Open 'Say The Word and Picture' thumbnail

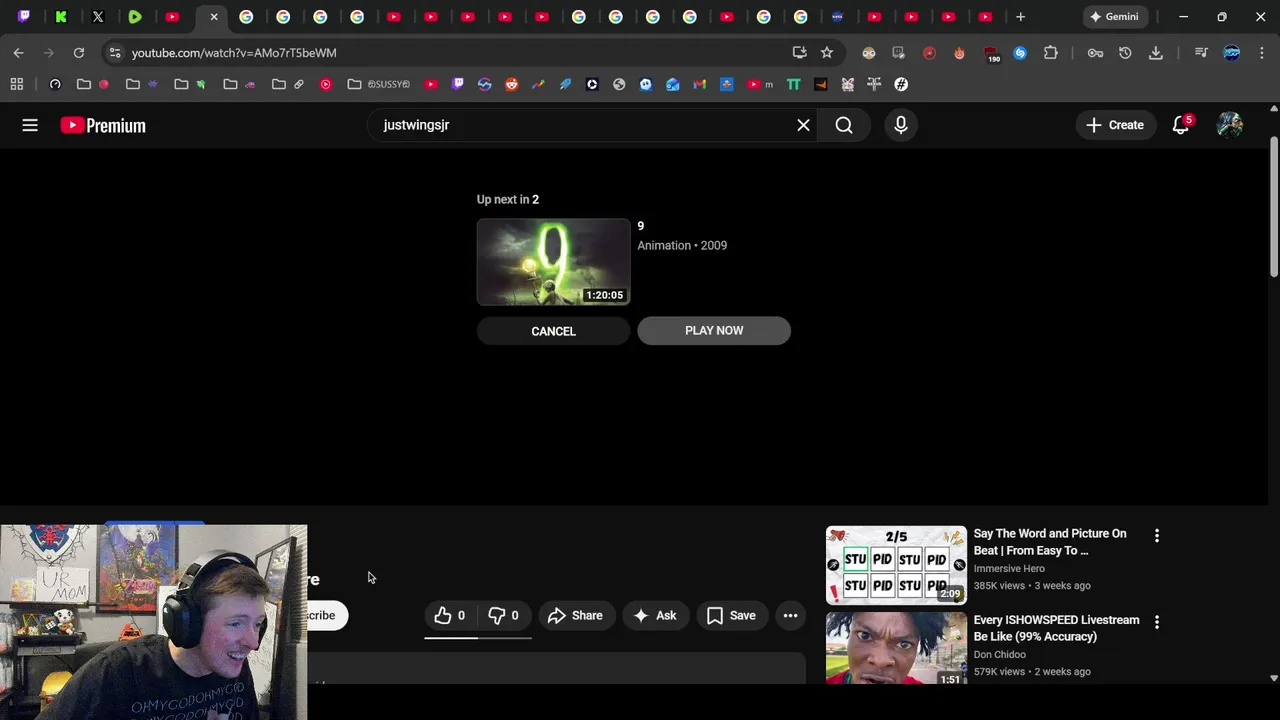896,565
